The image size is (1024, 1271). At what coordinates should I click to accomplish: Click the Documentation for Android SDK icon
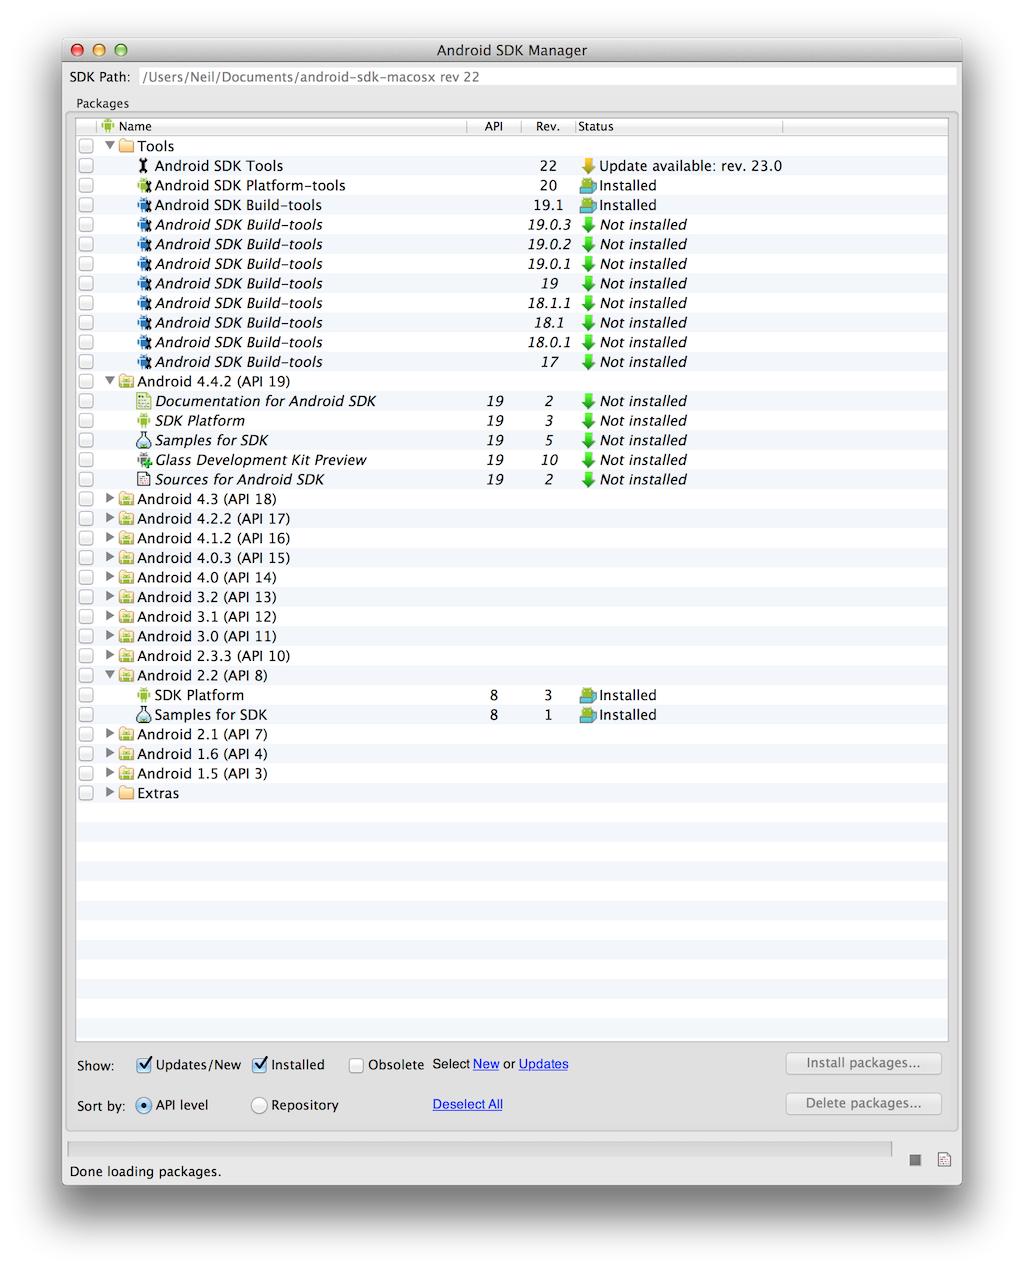144,401
